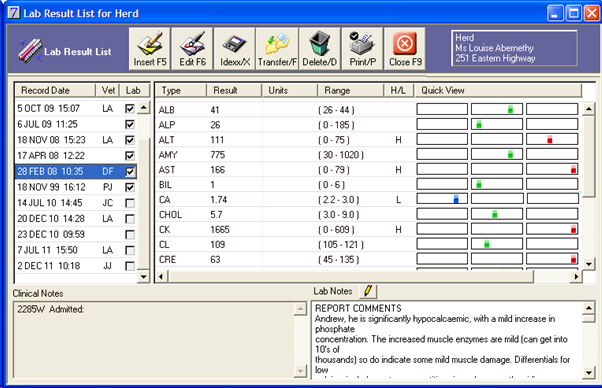Select the 7 JUL 11 15:50 record
The height and width of the screenshot is (388, 602).
coord(76,250)
